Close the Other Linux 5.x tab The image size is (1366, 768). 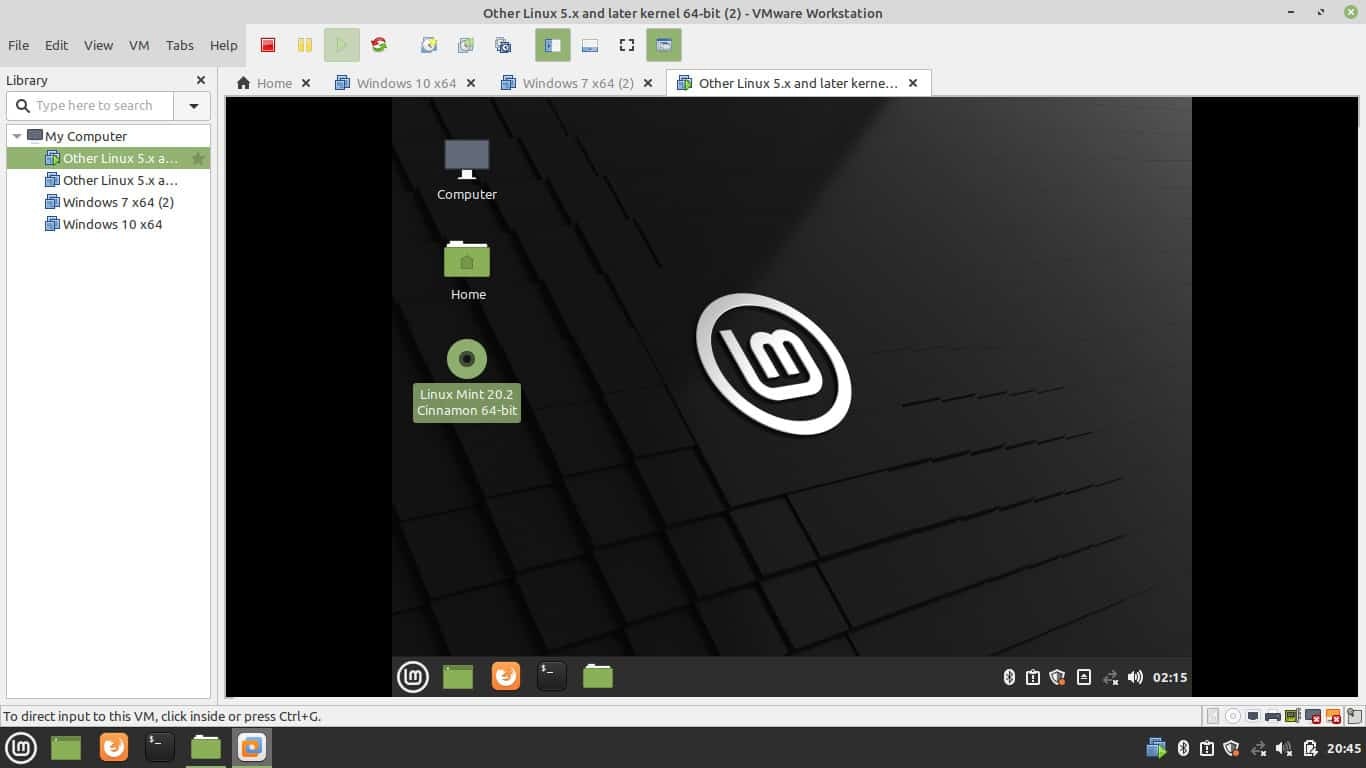tap(913, 83)
